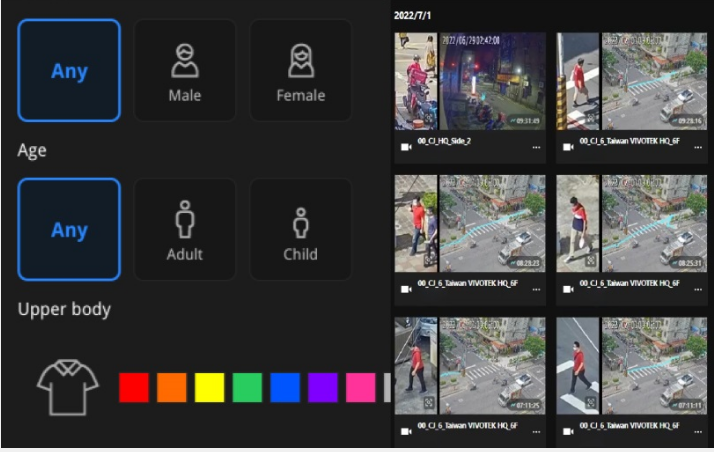
Task: Pick the blue upper body color
Action: tap(285, 388)
